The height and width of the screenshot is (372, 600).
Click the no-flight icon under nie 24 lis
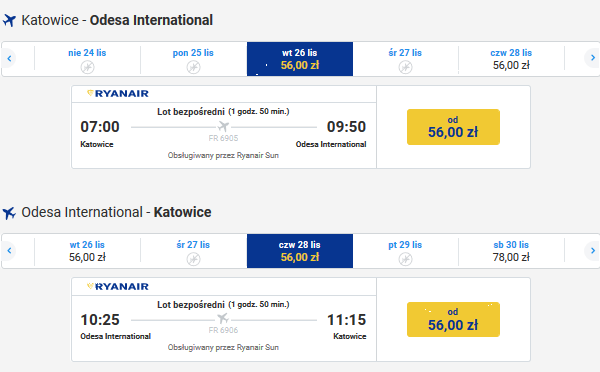coord(87,67)
